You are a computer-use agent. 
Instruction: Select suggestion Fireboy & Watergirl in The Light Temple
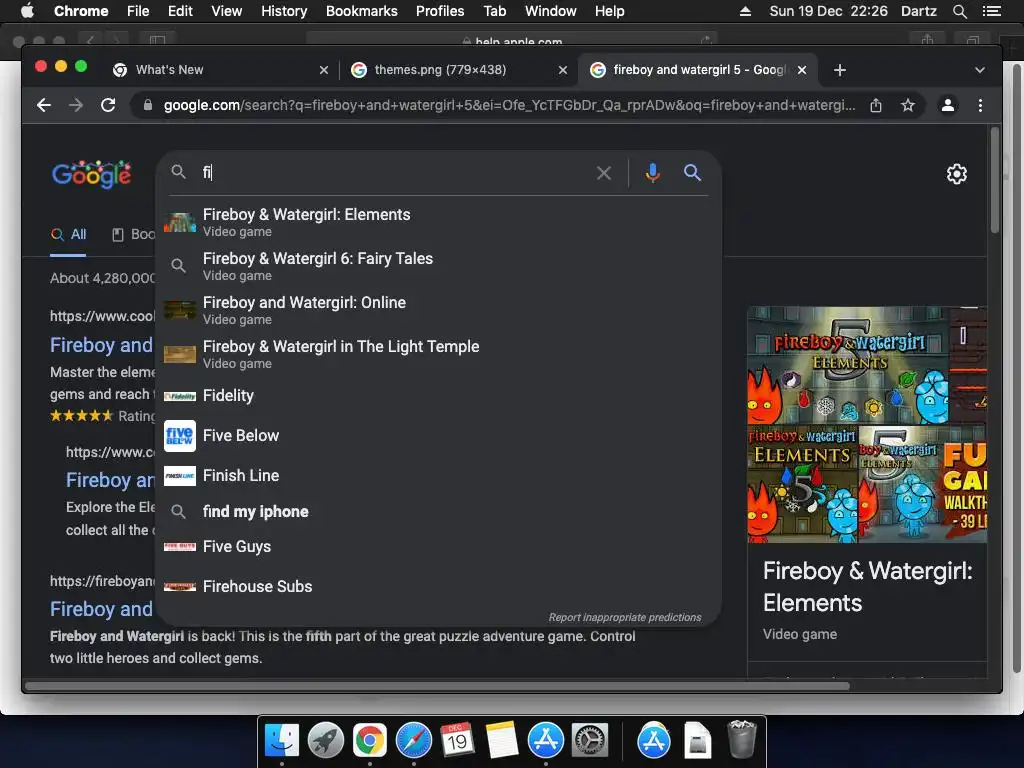tap(438, 354)
